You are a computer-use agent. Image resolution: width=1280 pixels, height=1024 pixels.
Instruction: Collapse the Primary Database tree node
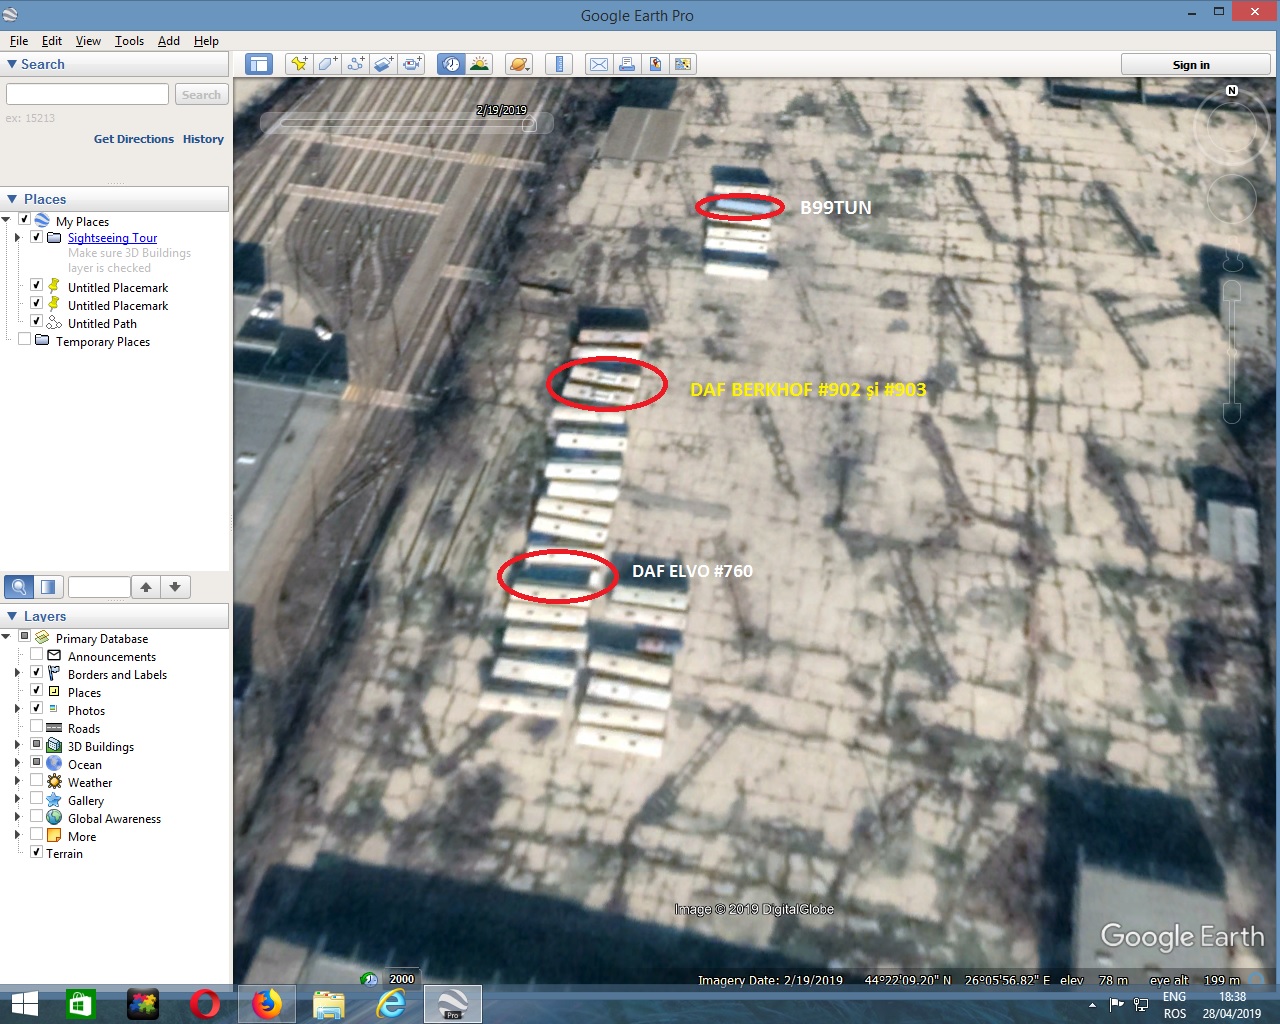(x=6, y=637)
